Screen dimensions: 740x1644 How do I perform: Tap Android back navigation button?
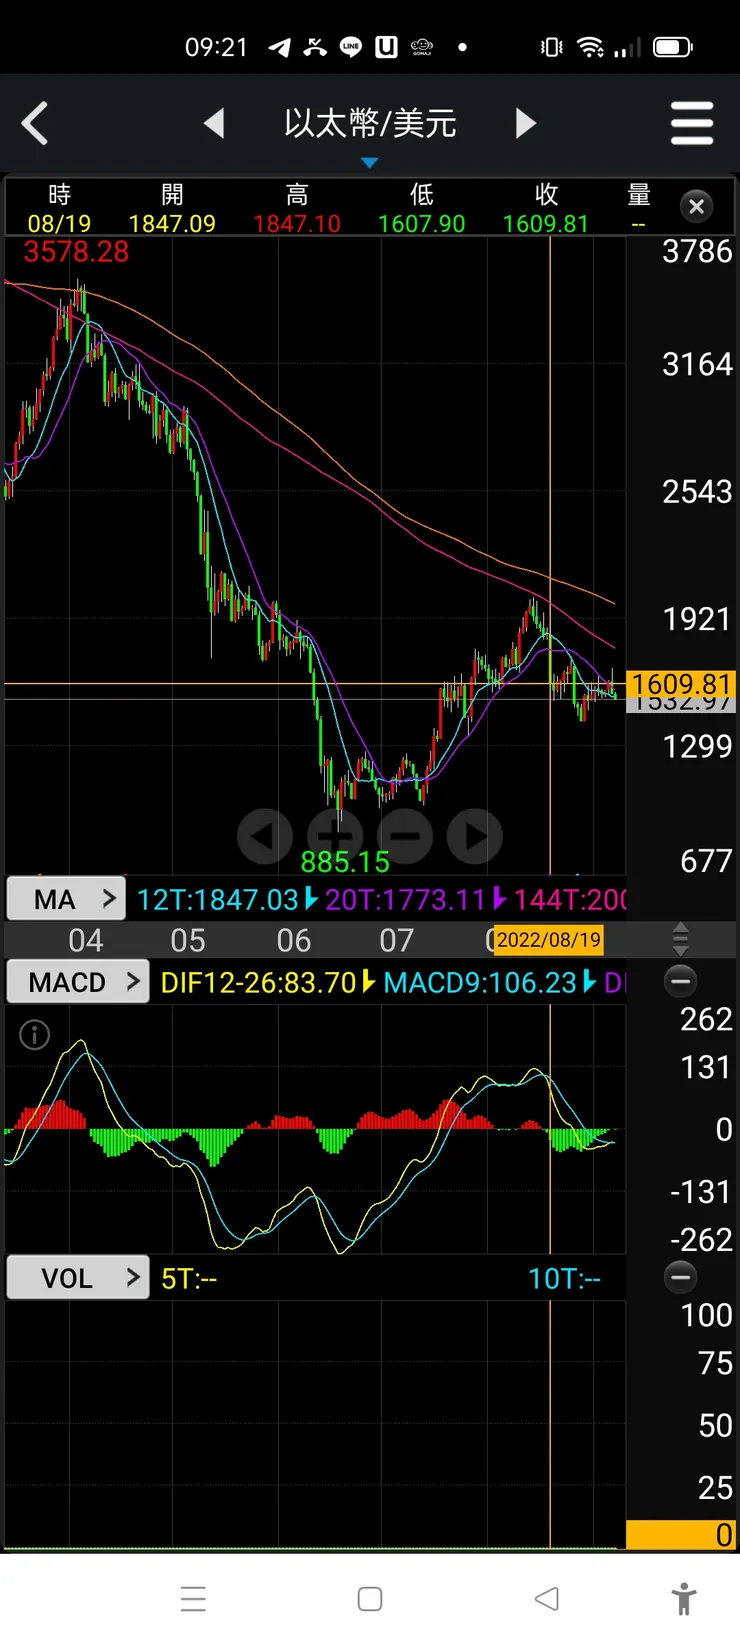pyautogui.click(x=546, y=1599)
